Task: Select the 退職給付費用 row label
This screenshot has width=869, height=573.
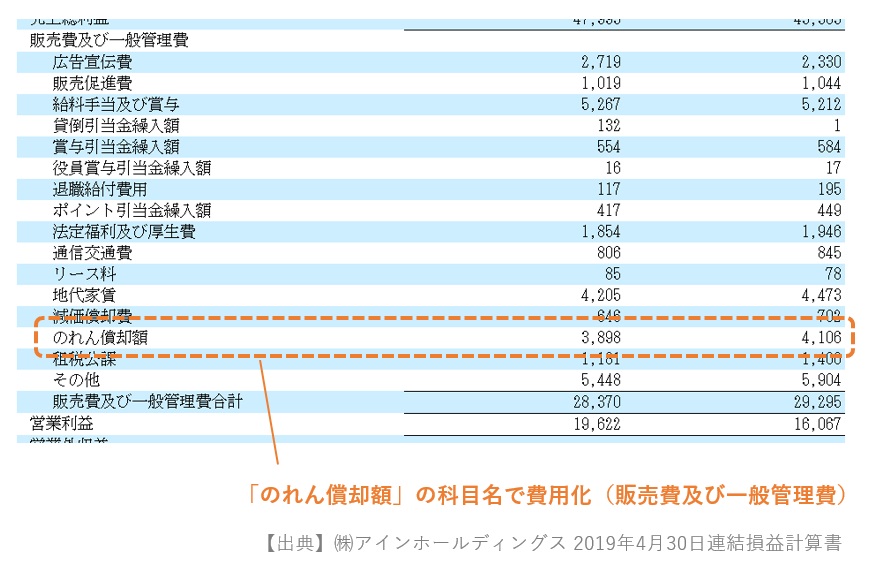Action: click(100, 189)
